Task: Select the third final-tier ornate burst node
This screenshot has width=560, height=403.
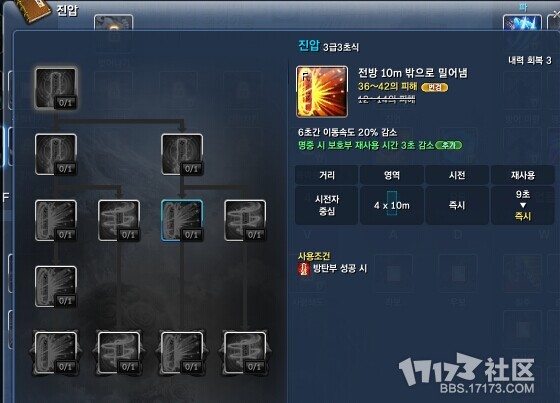Action: click(x=182, y=353)
